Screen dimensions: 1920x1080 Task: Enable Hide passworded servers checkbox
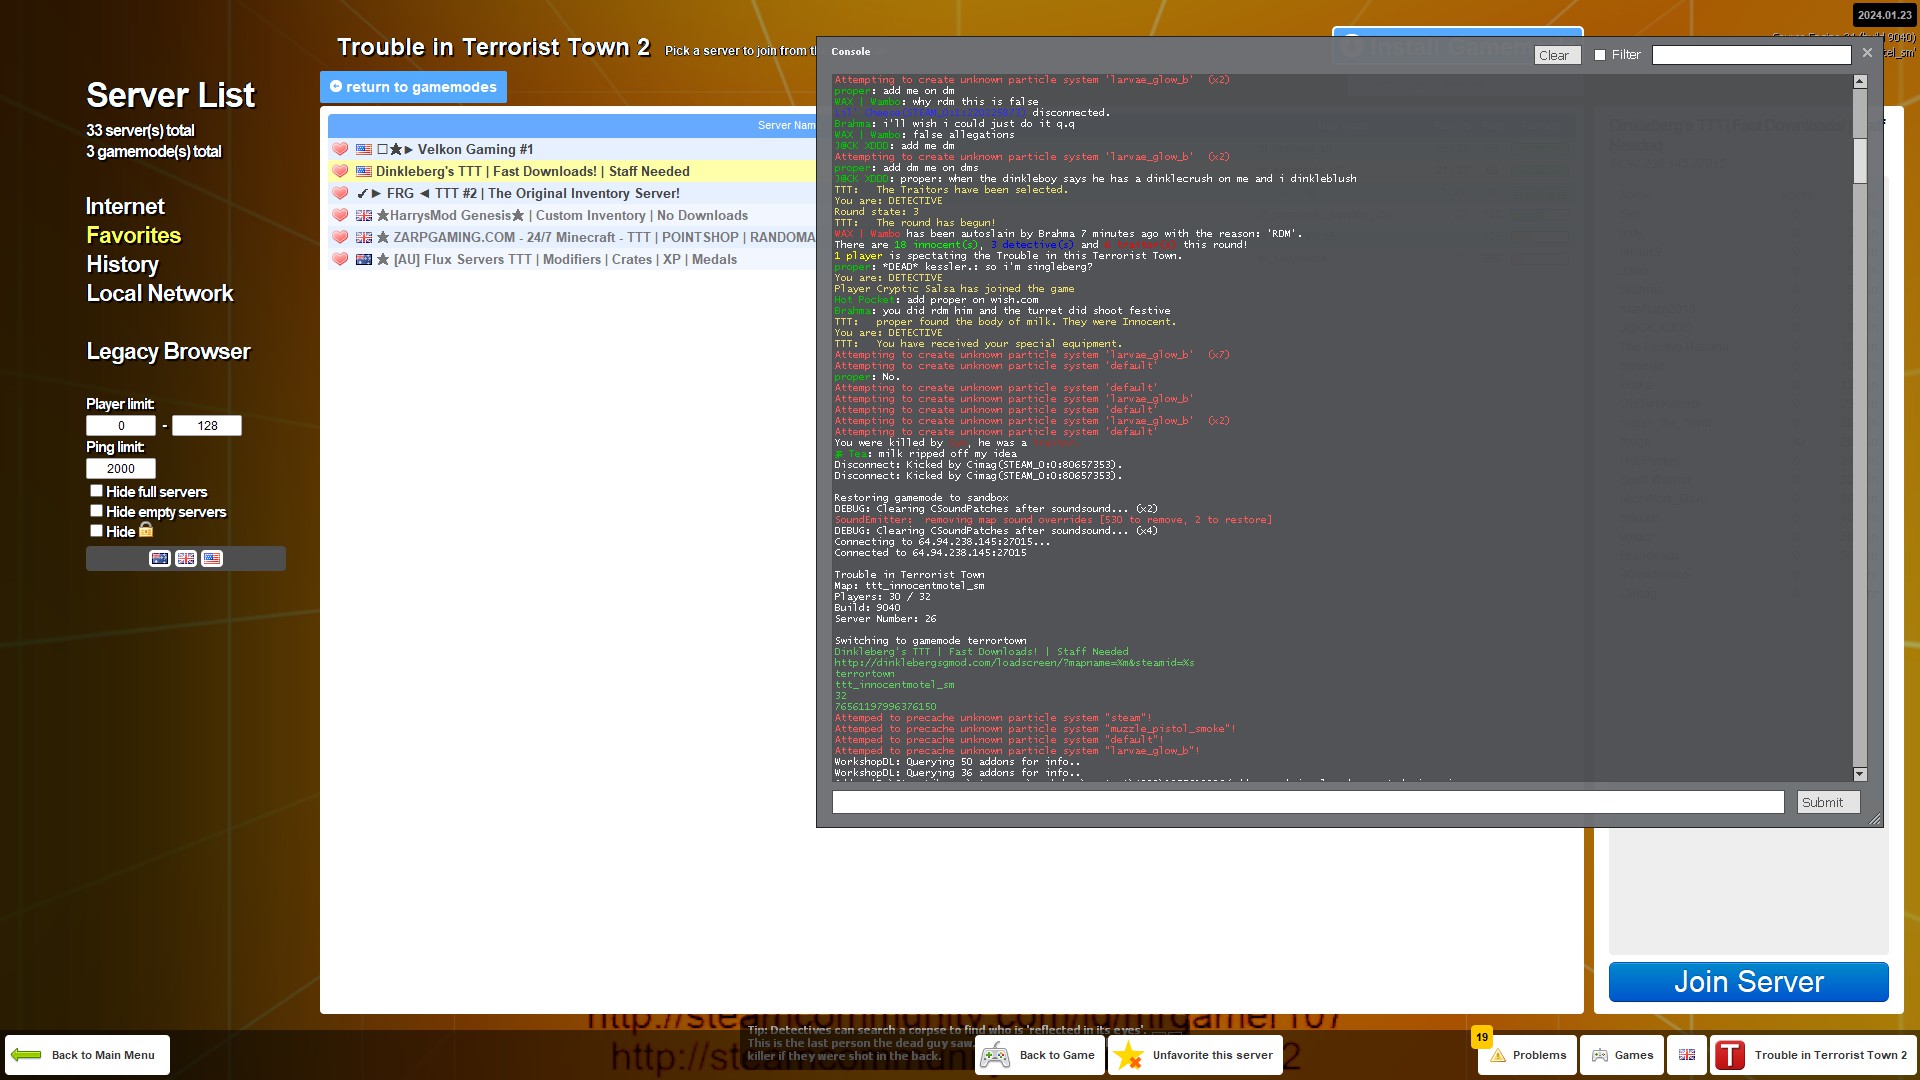[x=96, y=531]
